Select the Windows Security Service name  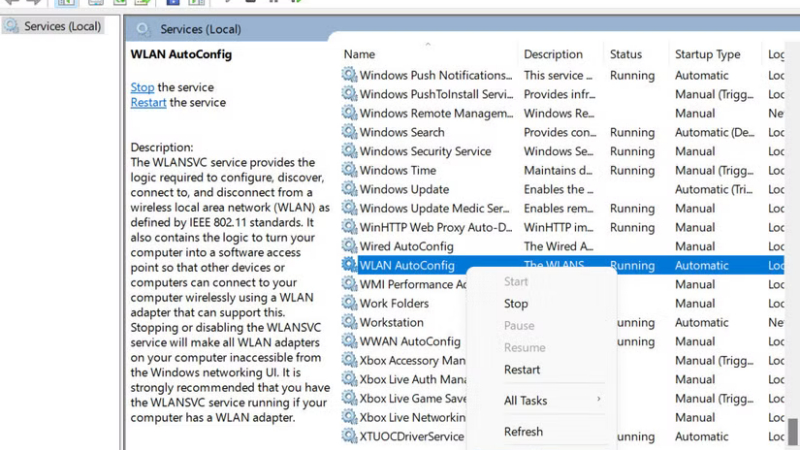click(x=425, y=152)
